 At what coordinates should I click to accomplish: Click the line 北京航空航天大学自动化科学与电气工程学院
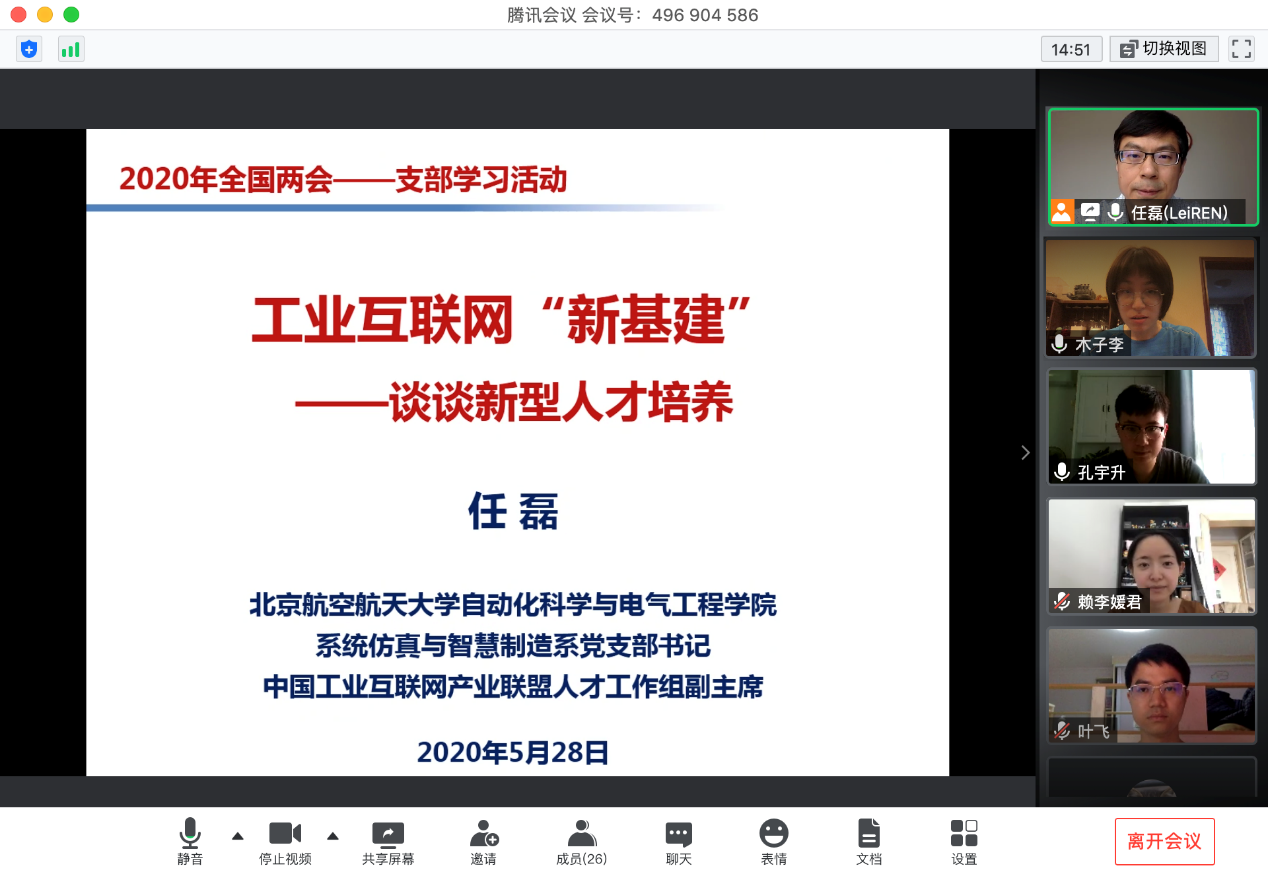(x=513, y=605)
